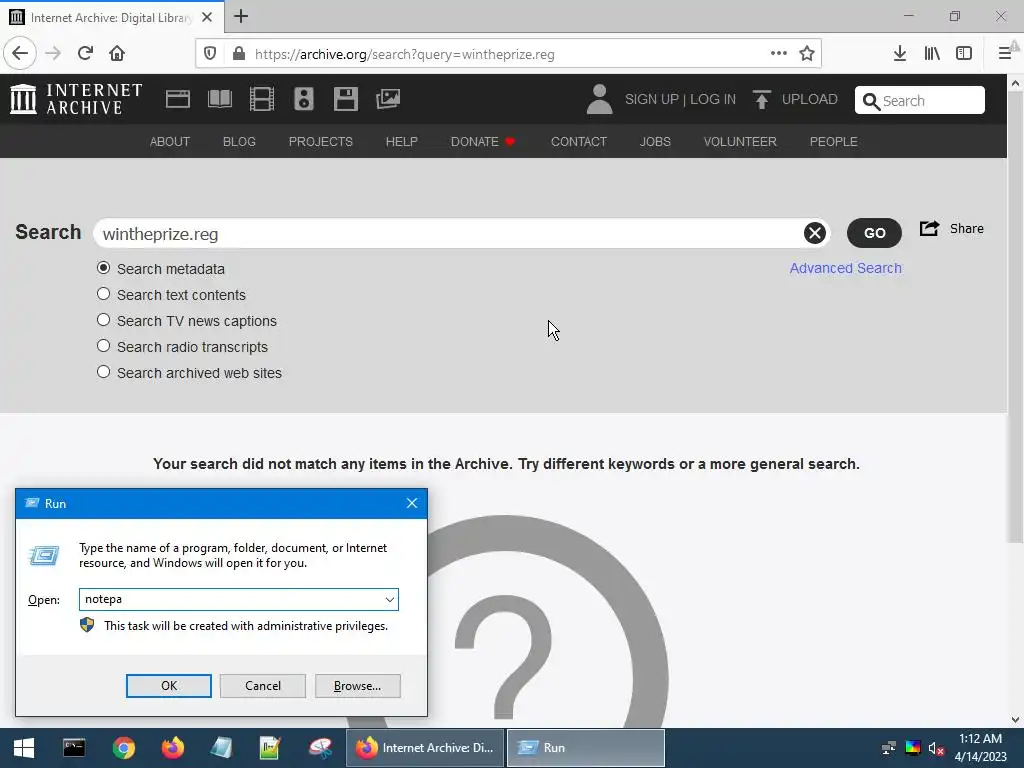This screenshot has width=1024, height=768.
Task: Click Cancel in Run dialog
Action: pyautogui.click(x=263, y=686)
